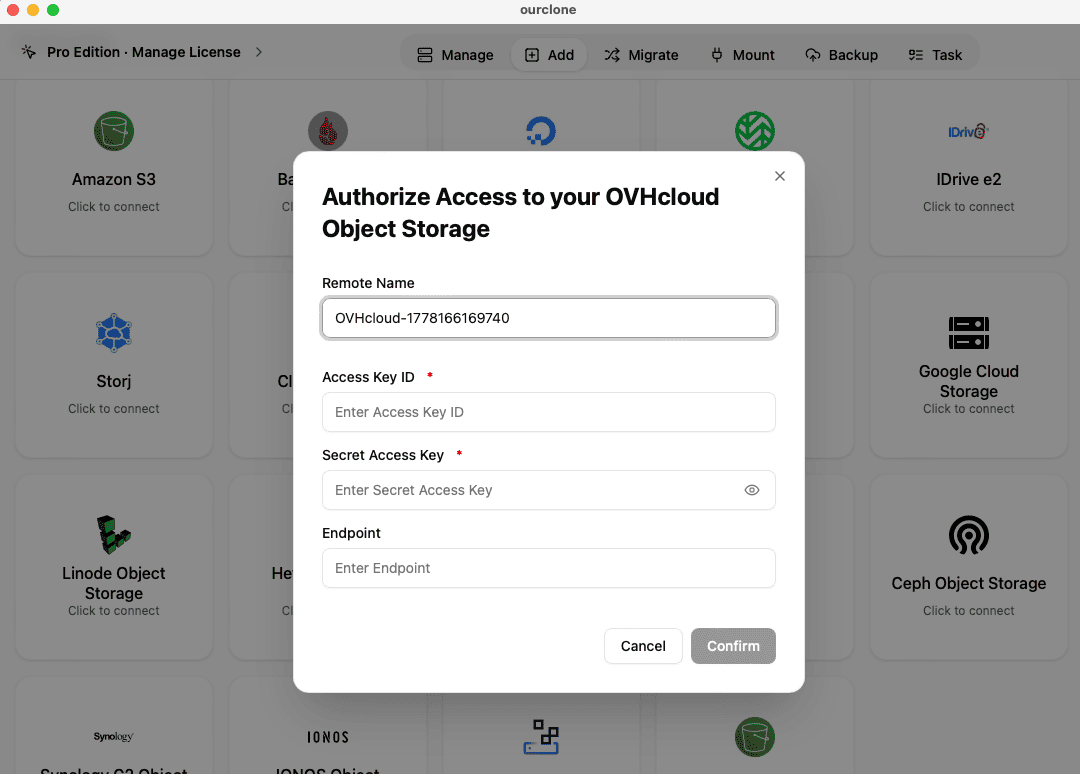Click the Storj blue hexagon icon

click(x=114, y=333)
